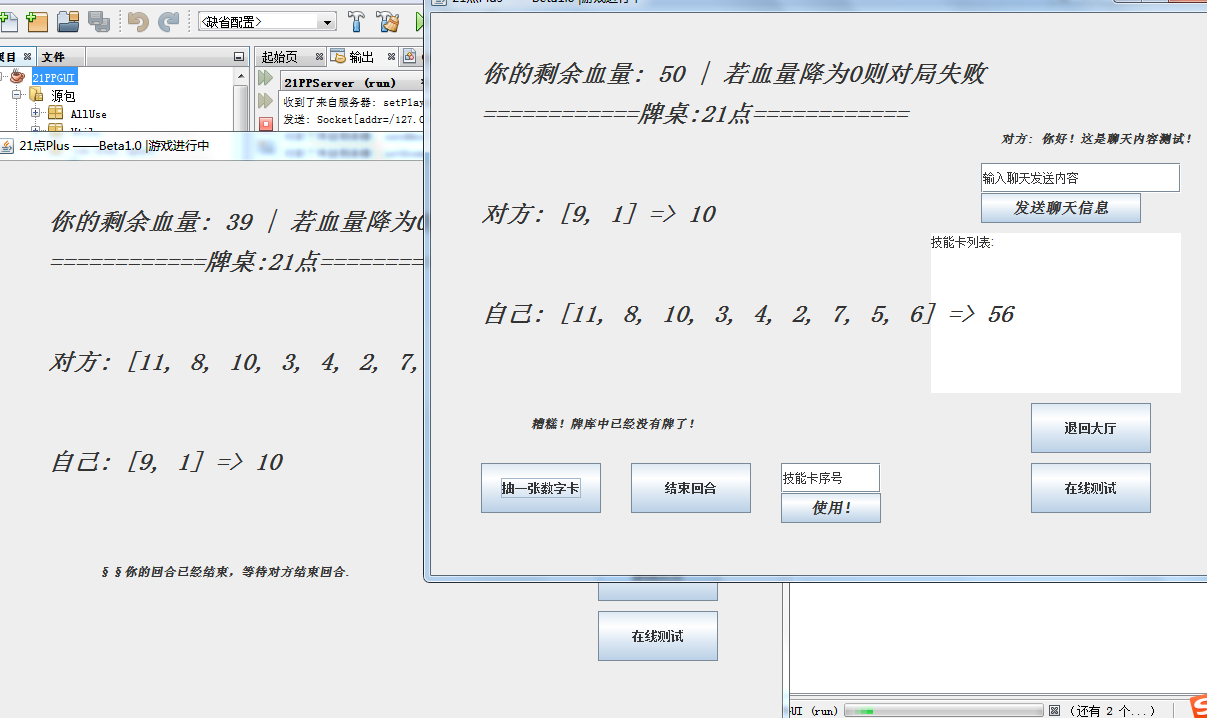Stop the running process with red square
This screenshot has width=1207, height=718.
coord(265,124)
